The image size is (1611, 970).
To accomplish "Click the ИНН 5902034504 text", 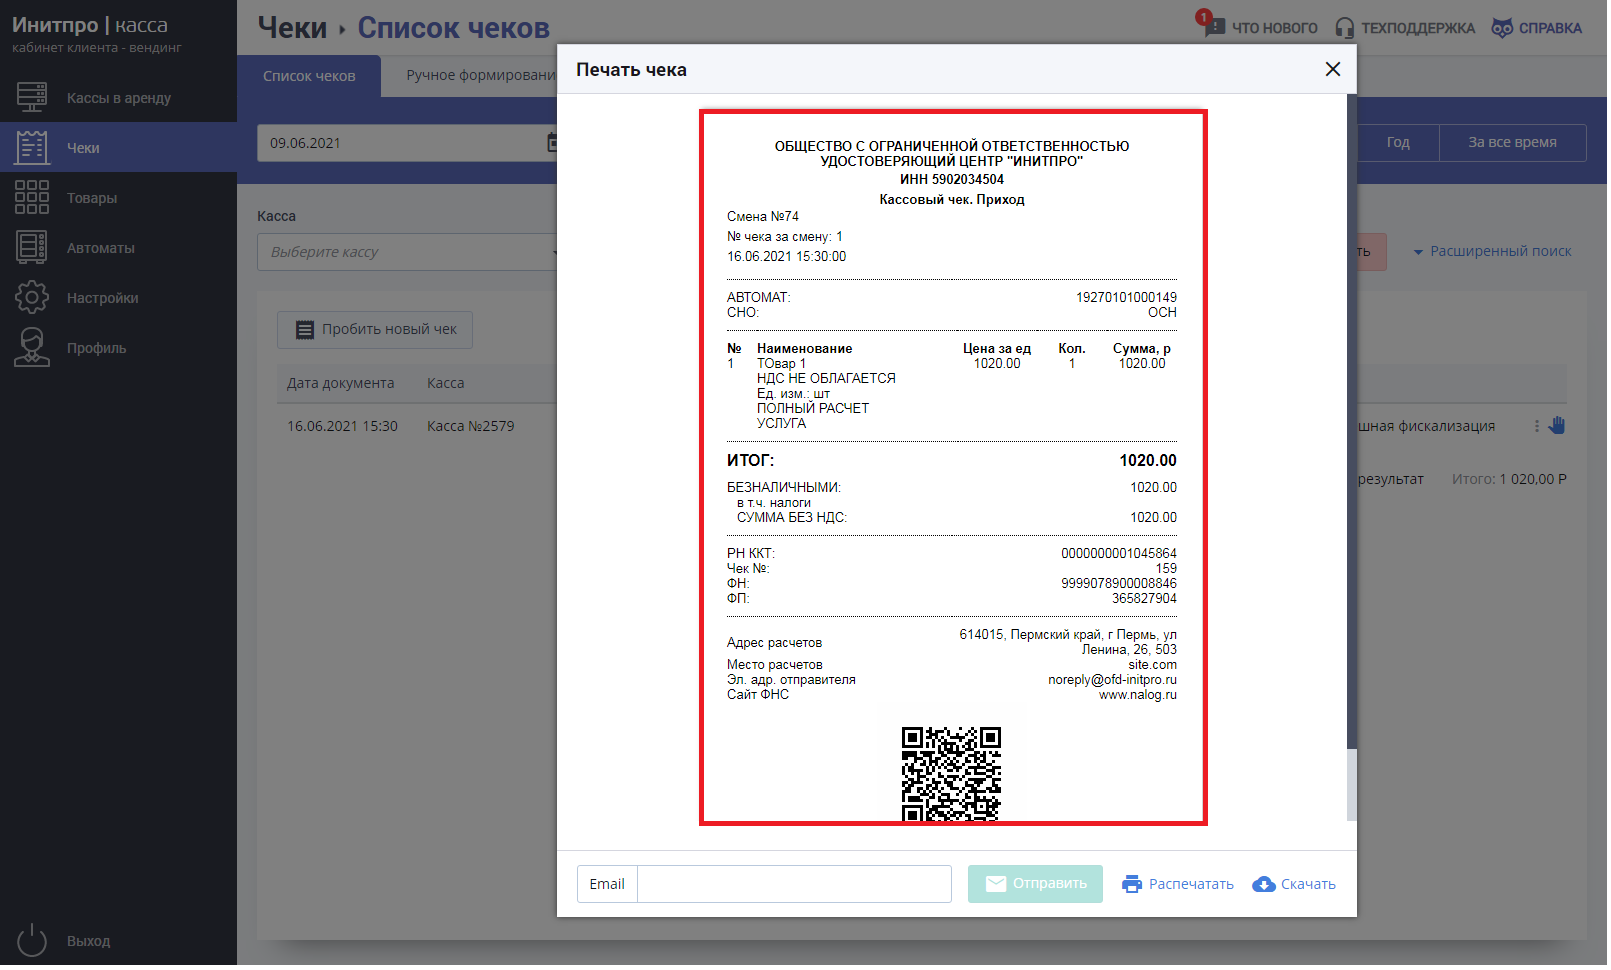I will click(951, 180).
